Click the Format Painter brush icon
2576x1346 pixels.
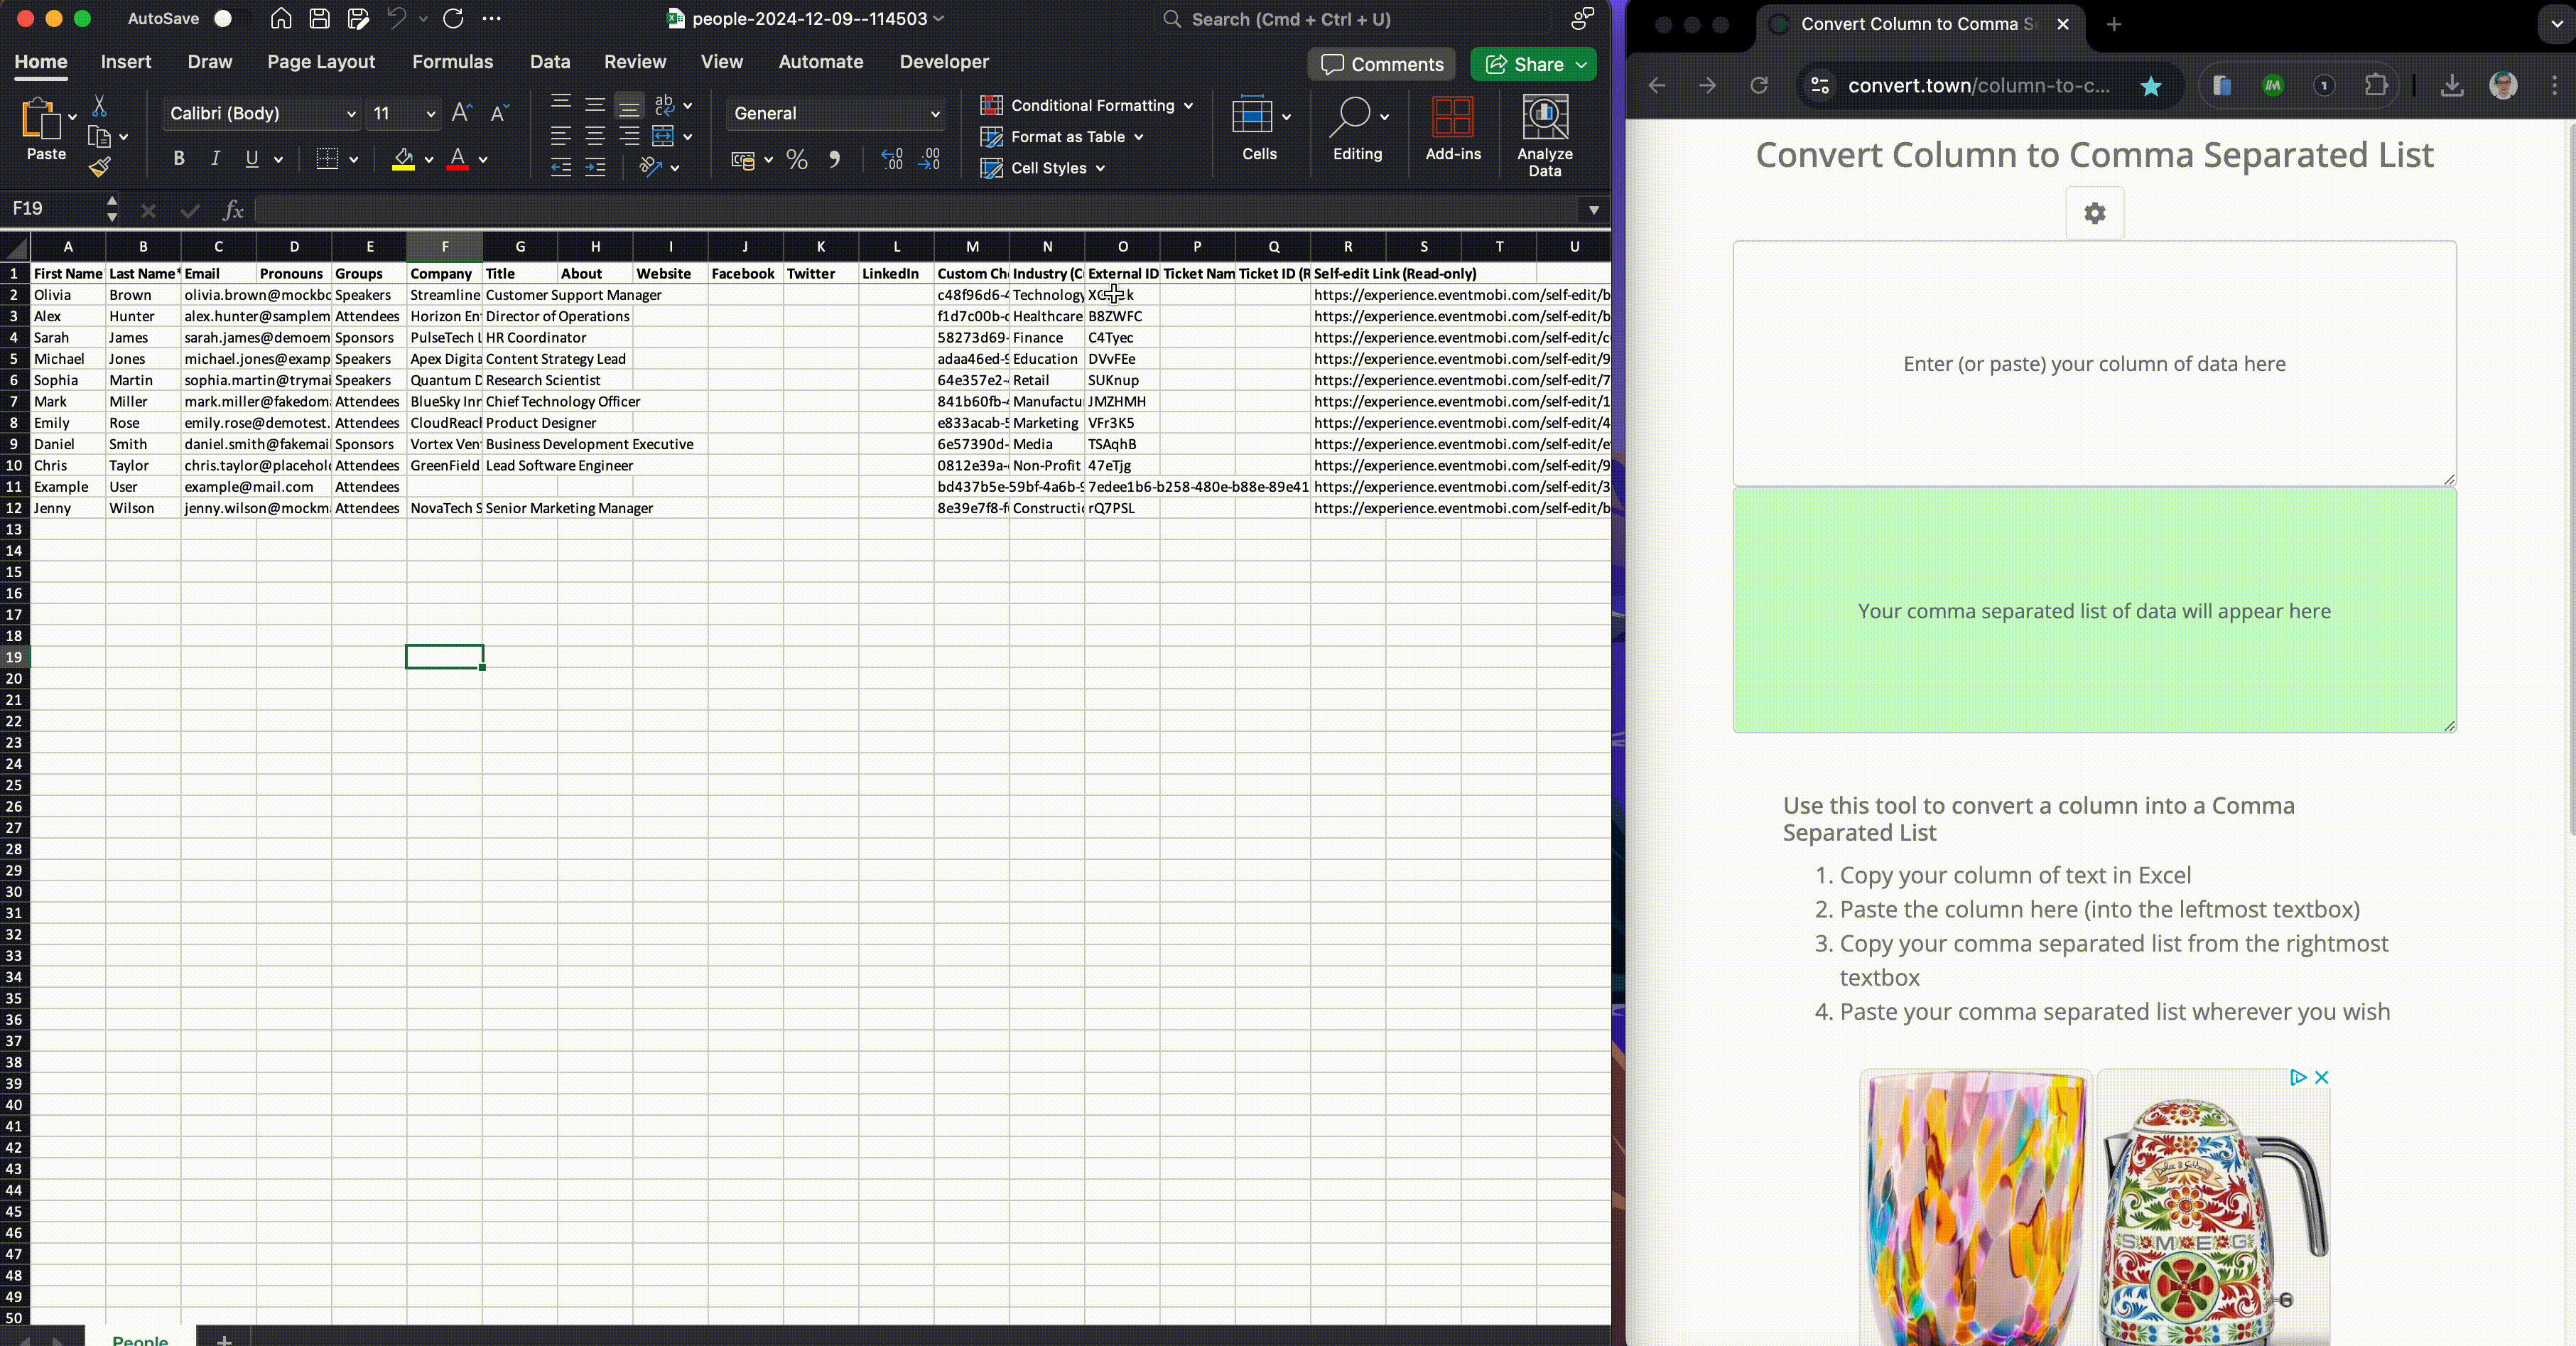(99, 167)
